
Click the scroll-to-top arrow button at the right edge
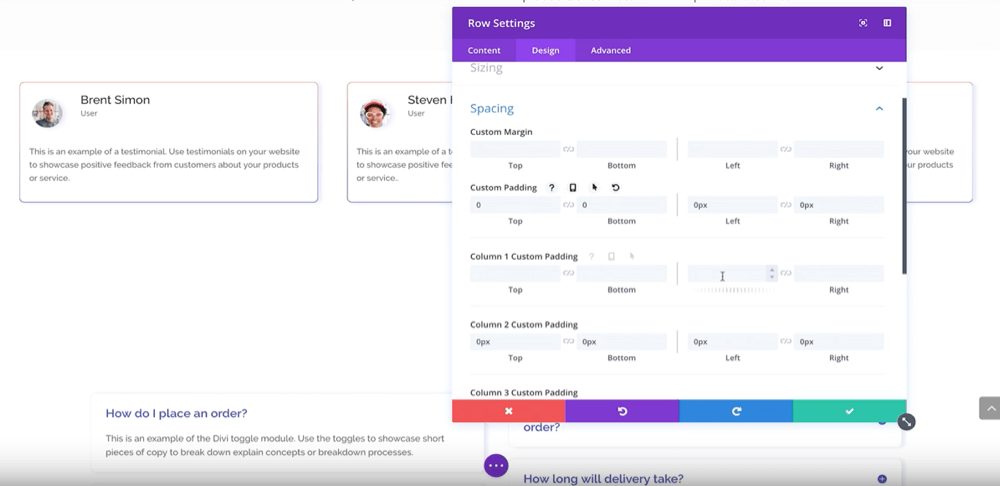coord(989,408)
